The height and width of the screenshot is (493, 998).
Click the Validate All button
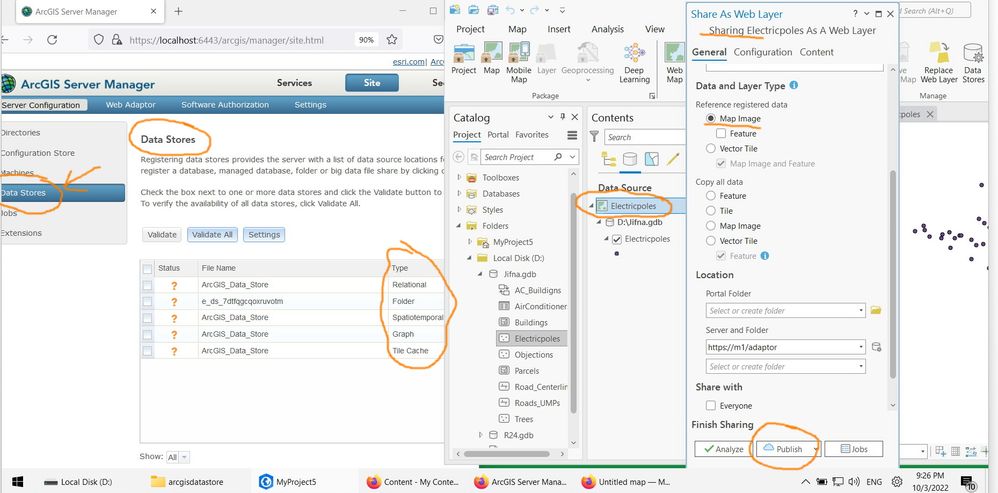[212, 235]
